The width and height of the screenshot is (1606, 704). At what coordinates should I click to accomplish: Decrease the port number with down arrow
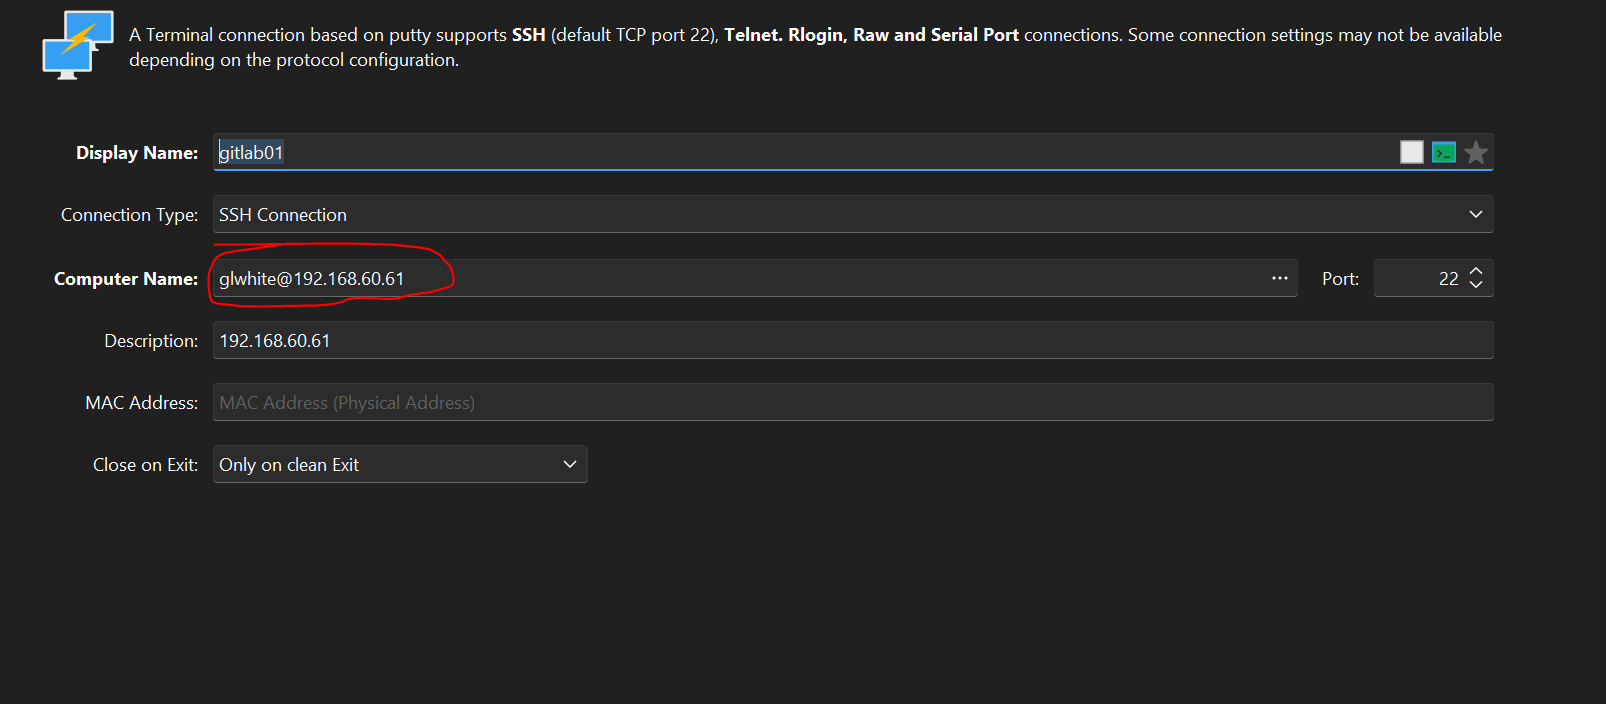[x=1476, y=285]
